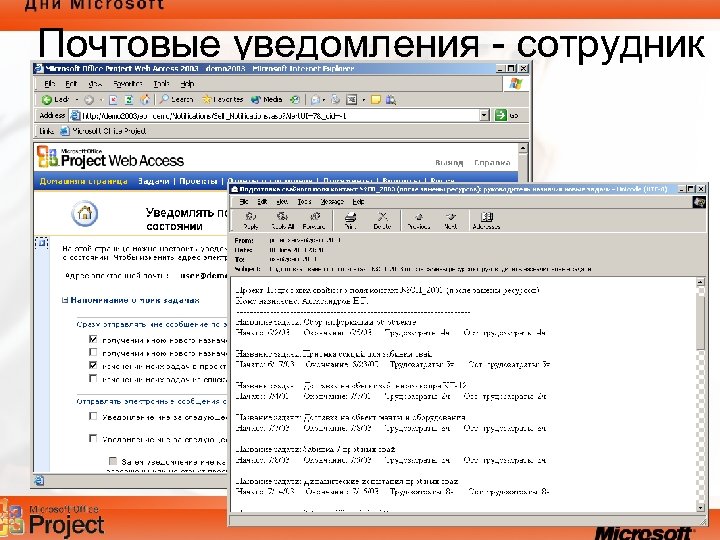The width and height of the screenshot is (720, 540).
Task: Click the History icon in Internet Explorer toolbar
Action: pyautogui.click(x=295, y=100)
